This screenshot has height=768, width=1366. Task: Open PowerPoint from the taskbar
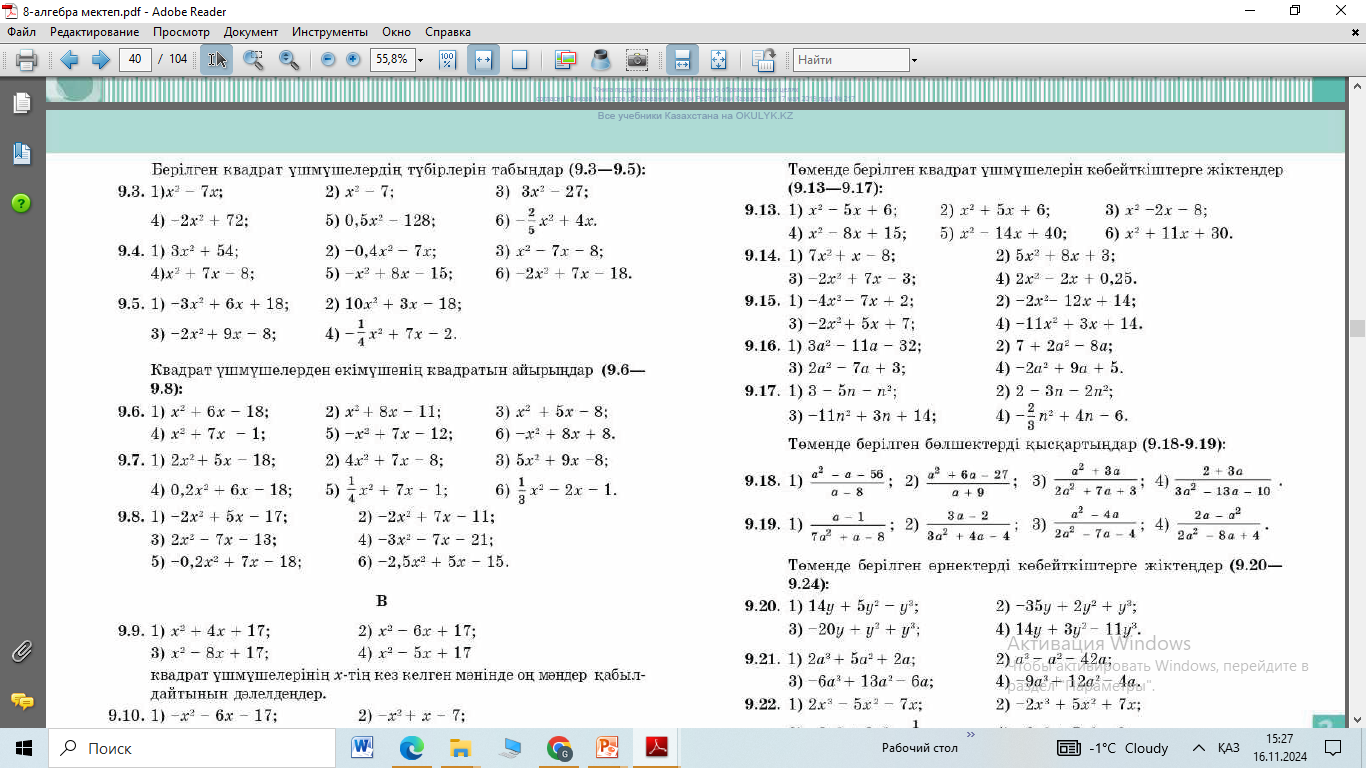click(607, 748)
